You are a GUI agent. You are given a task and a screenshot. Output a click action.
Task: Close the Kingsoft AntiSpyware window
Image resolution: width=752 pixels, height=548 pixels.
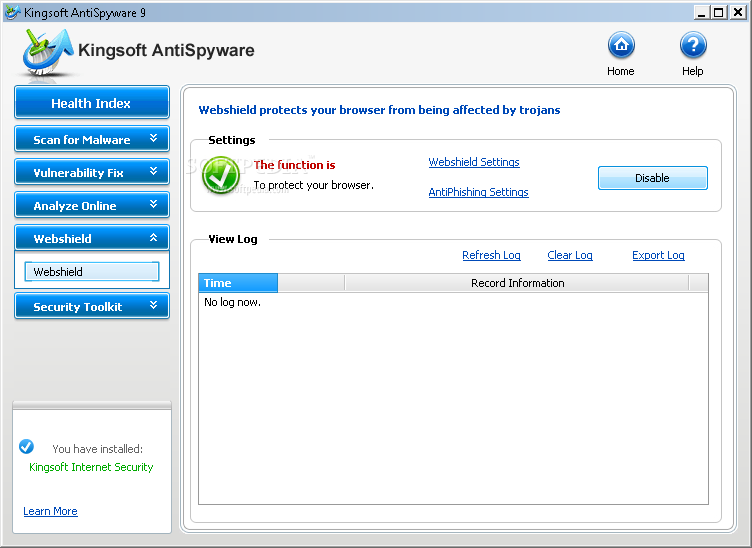coord(738,12)
